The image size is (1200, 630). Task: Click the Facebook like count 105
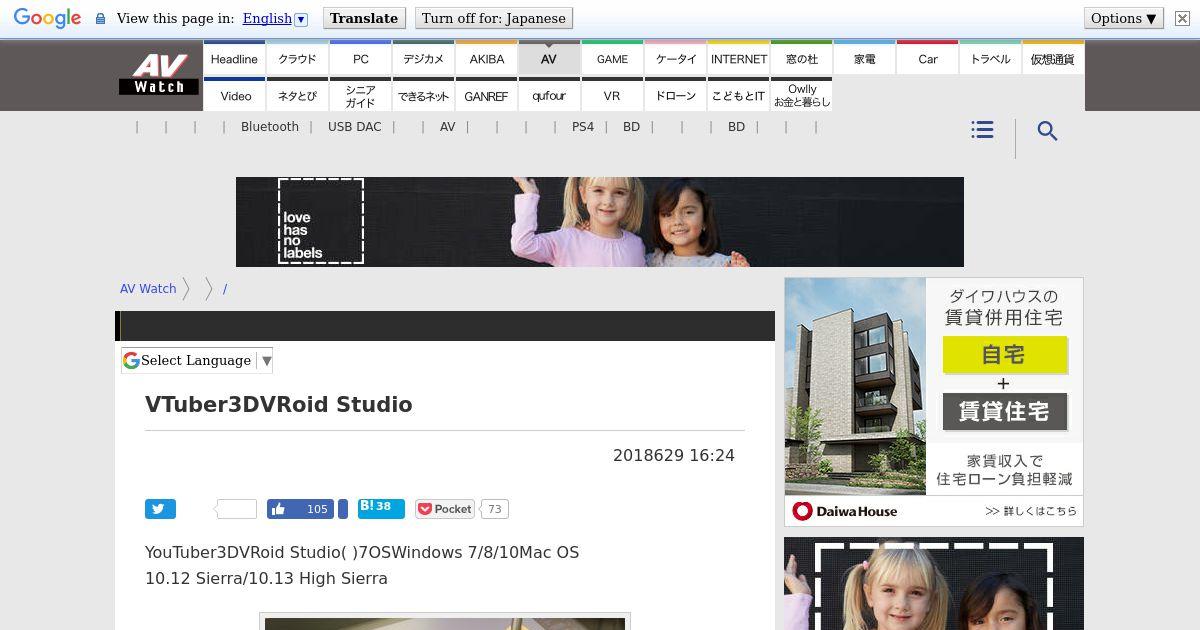(317, 509)
